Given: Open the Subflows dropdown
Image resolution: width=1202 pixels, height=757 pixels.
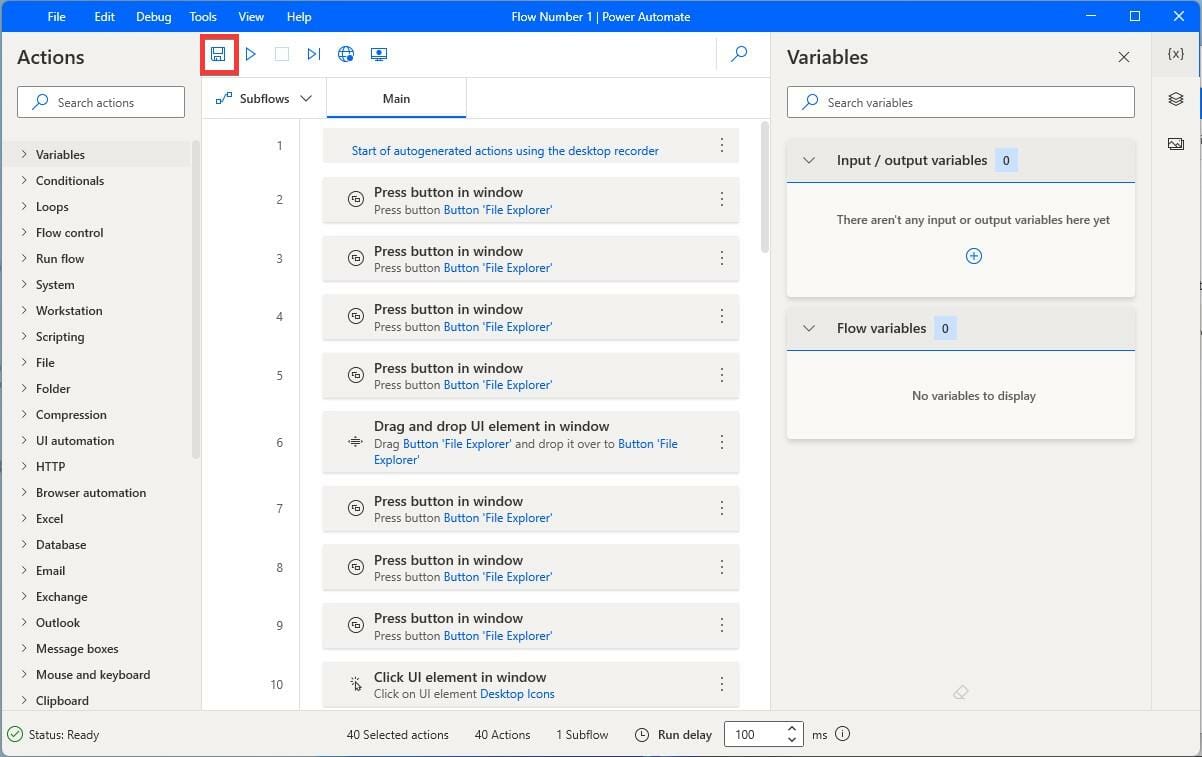Looking at the screenshot, I should tap(264, 99).
